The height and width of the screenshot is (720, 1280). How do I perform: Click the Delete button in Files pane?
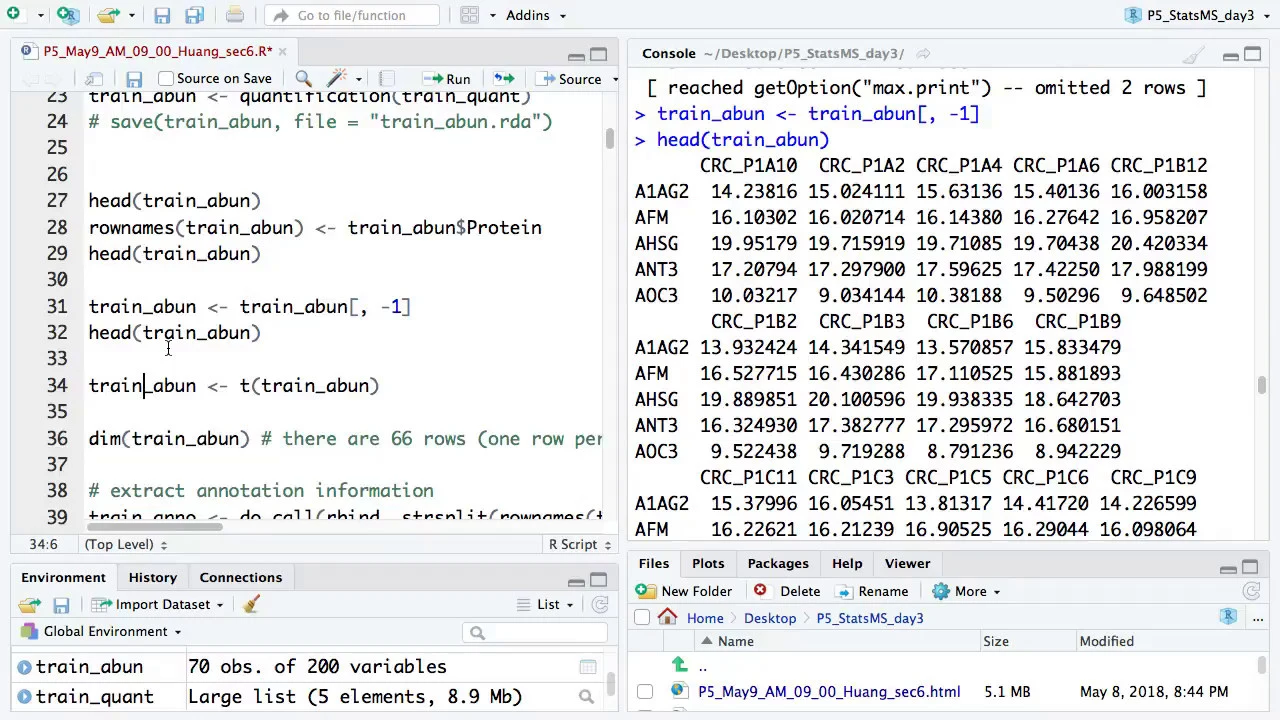point(787,591)
